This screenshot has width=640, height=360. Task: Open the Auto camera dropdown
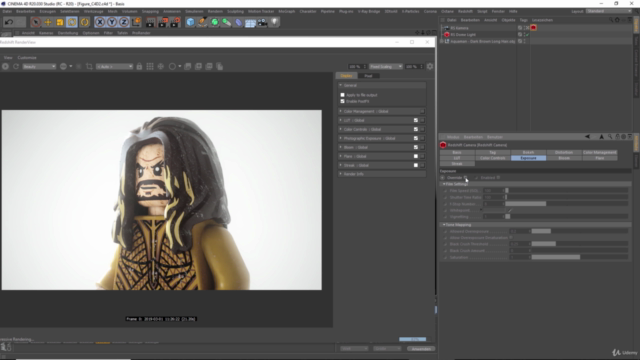114,66
